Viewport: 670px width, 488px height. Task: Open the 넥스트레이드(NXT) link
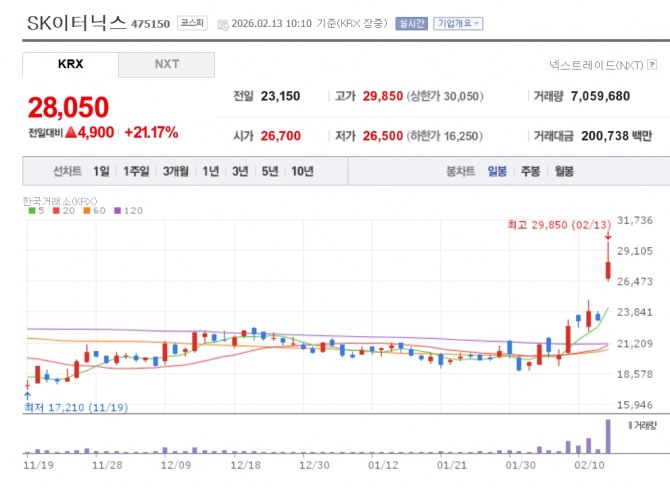(x=596, y=65)
